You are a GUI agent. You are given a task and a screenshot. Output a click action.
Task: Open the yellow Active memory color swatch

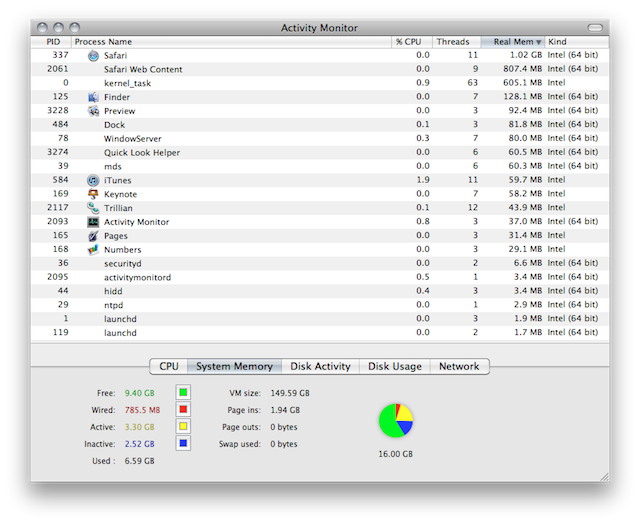pos(183,426)
